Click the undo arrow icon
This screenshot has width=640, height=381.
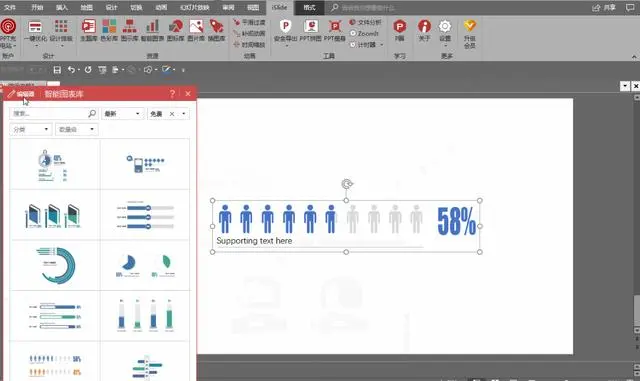click(x=71, y=70)
